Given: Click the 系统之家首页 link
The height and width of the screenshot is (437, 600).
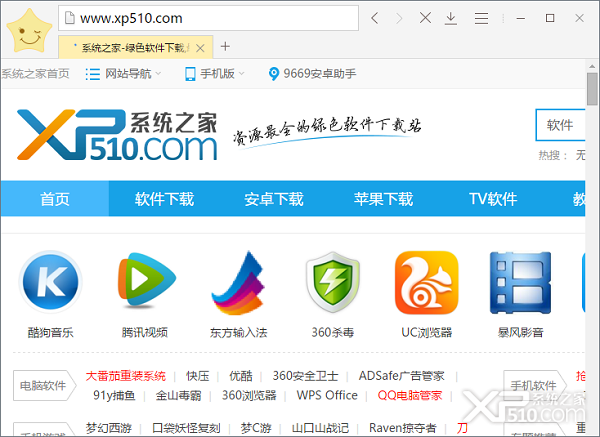Looking at the screenshot, I should 35,73.
